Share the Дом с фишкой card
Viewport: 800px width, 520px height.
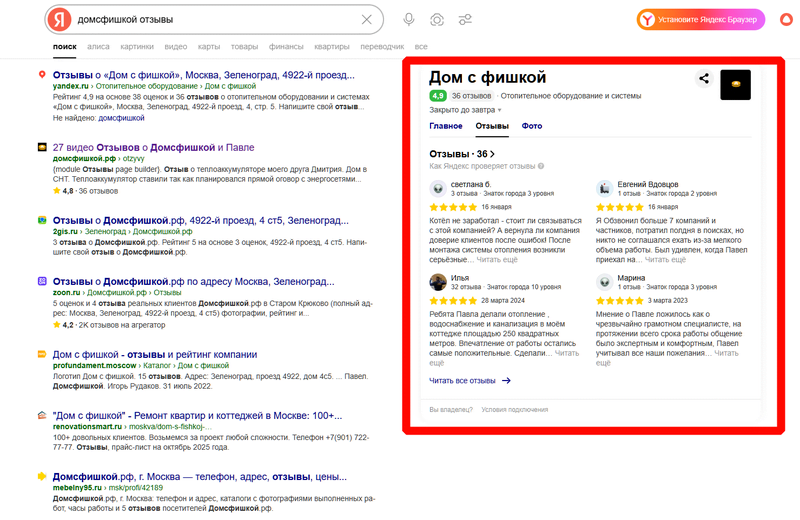click(x=704, y=79)
